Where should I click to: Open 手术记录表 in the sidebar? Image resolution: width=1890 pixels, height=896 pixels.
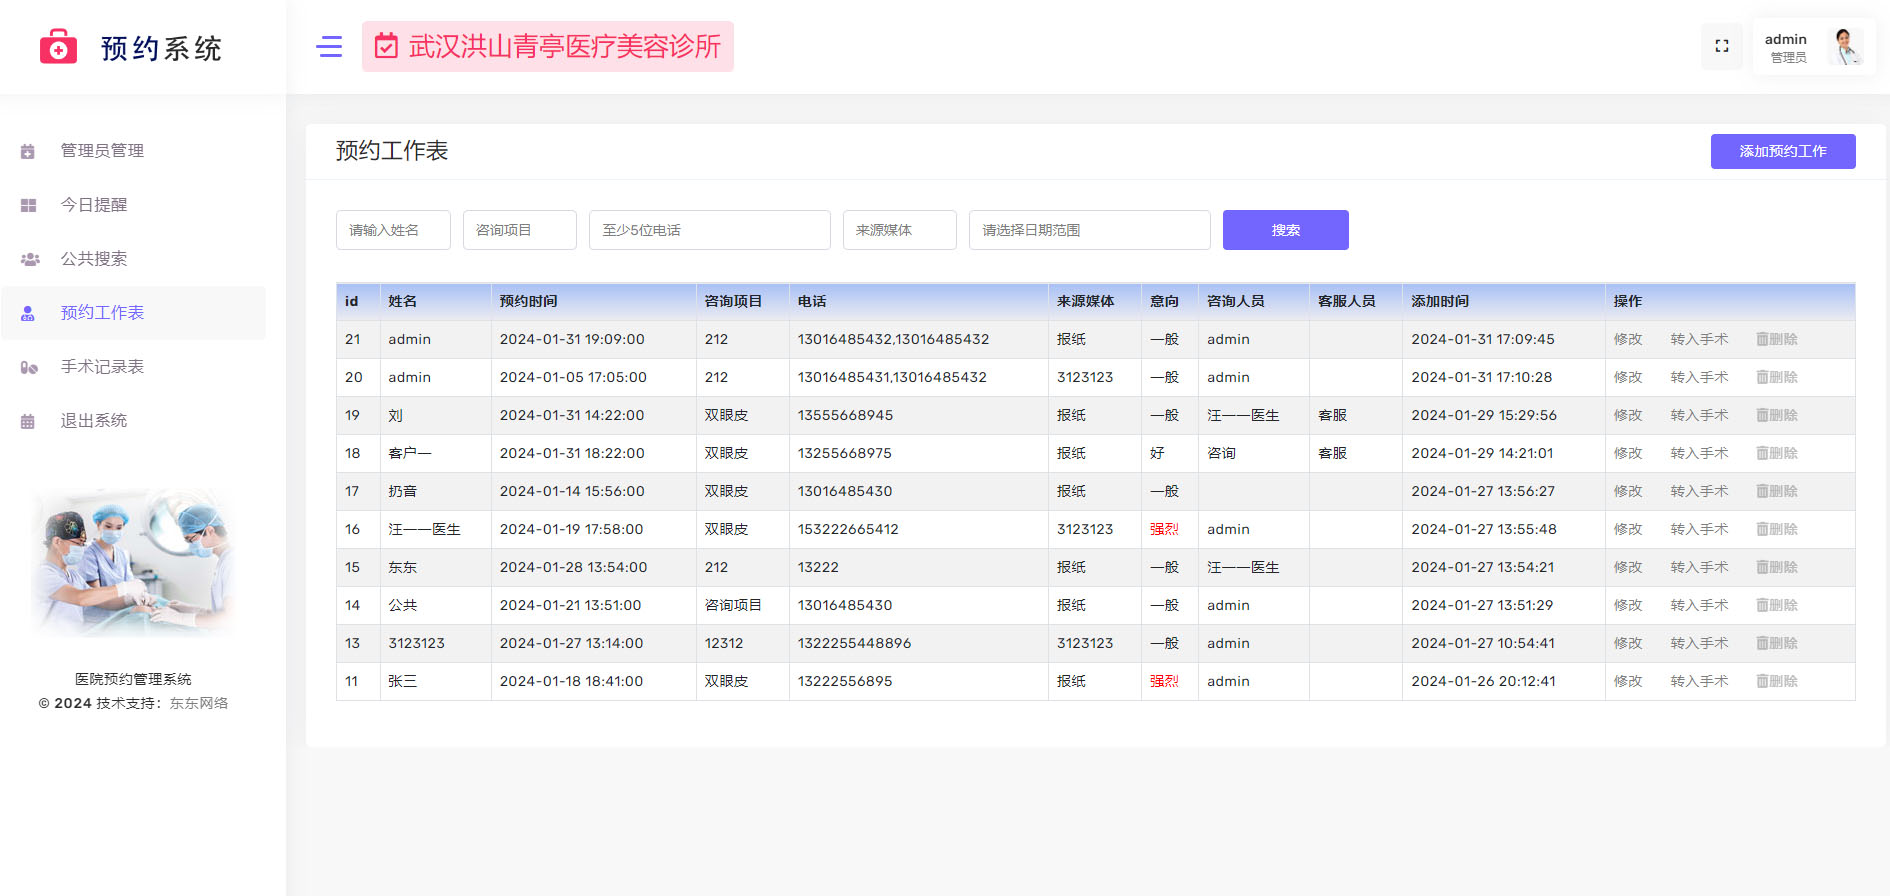(x=102, y=367)
